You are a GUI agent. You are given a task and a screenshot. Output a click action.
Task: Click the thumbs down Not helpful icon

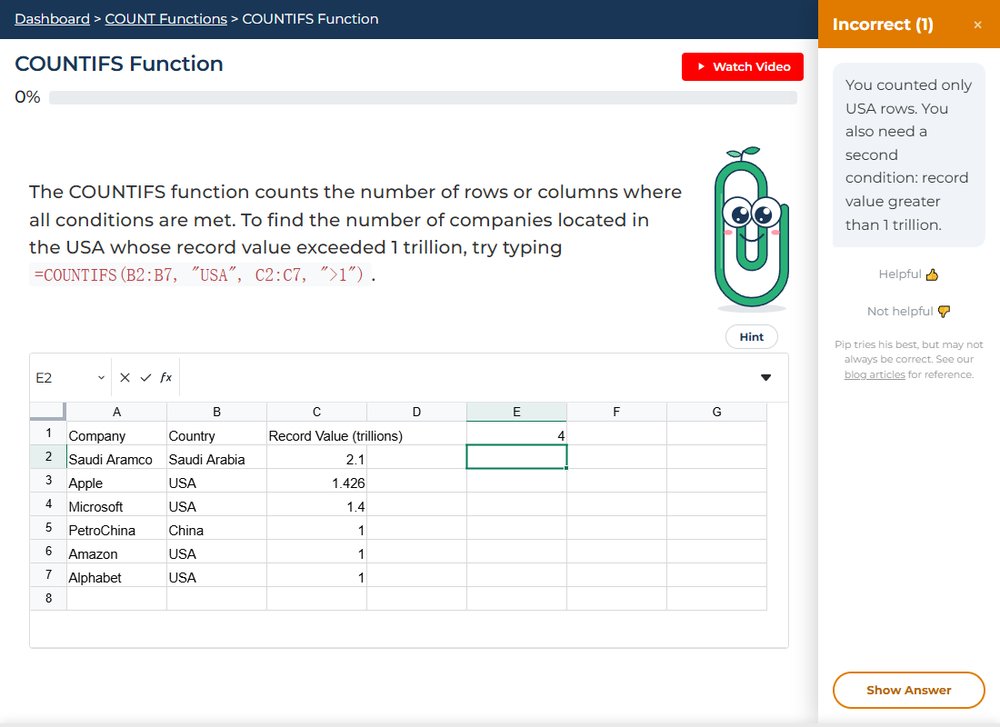pos(944,311)
